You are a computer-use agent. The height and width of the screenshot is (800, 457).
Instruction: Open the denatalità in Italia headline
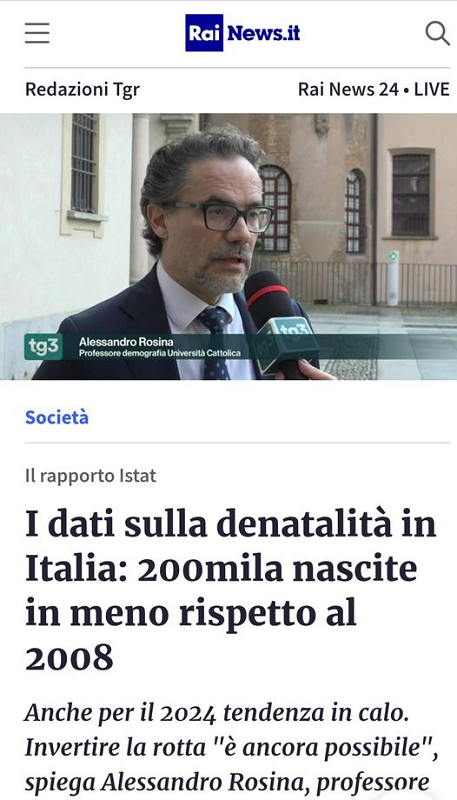(x=231, y=590)
